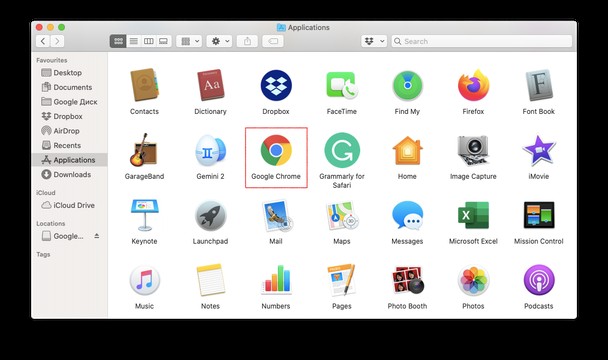
Task: Open the group-by arrangement dropdown
Action: point(189,41)
